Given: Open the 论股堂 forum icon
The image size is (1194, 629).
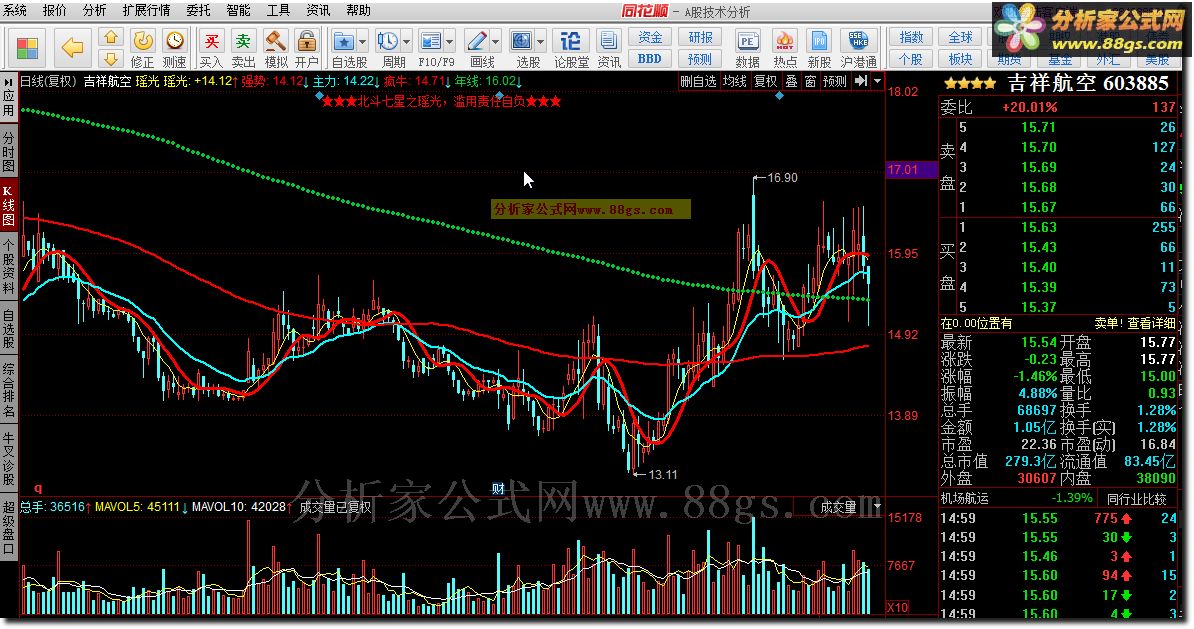Looking at the screenshot, I should pyautogui.click(x=570, y=40).
